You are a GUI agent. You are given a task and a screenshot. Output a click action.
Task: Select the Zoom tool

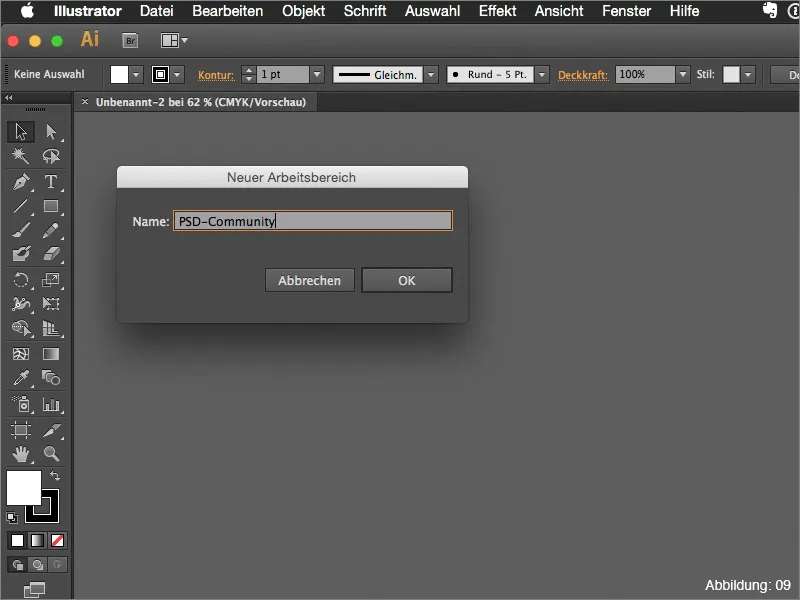click(x=51, y=454)
